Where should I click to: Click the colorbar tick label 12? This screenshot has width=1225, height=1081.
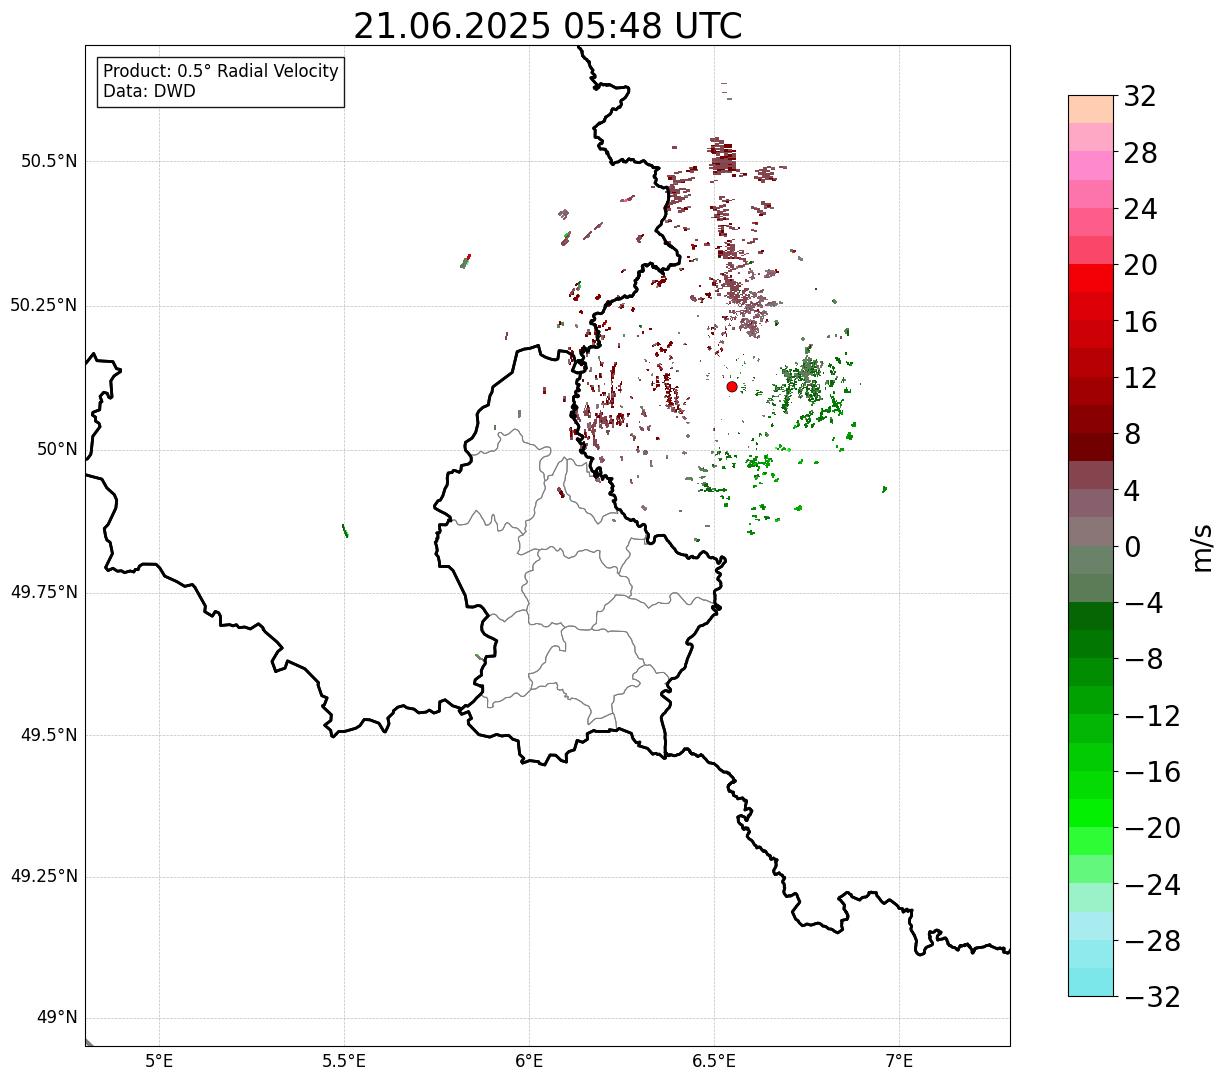click(1140, 379)
